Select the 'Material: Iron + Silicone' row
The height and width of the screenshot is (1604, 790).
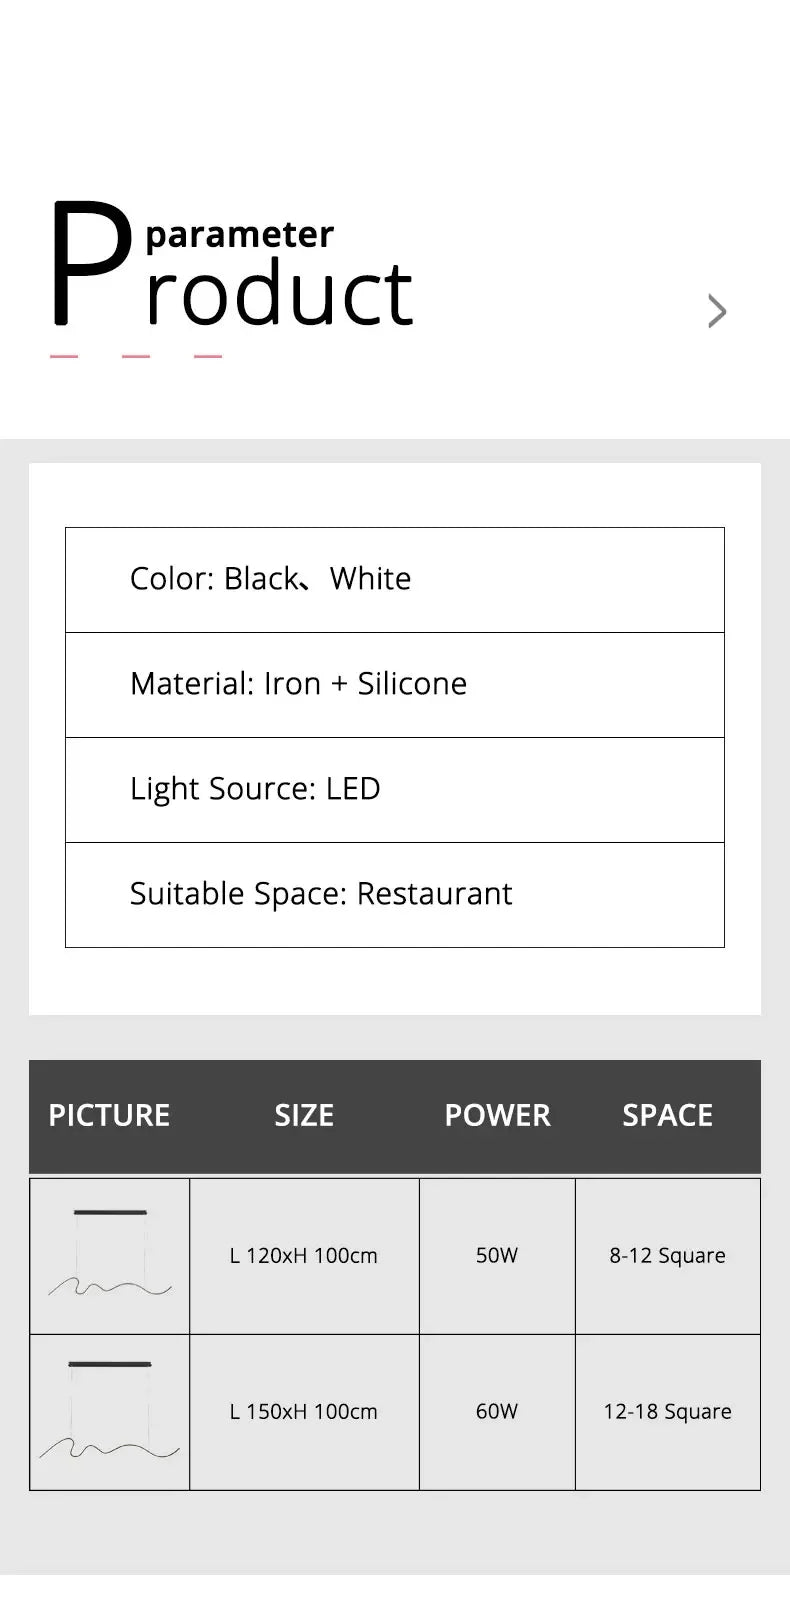click(394, 685)
